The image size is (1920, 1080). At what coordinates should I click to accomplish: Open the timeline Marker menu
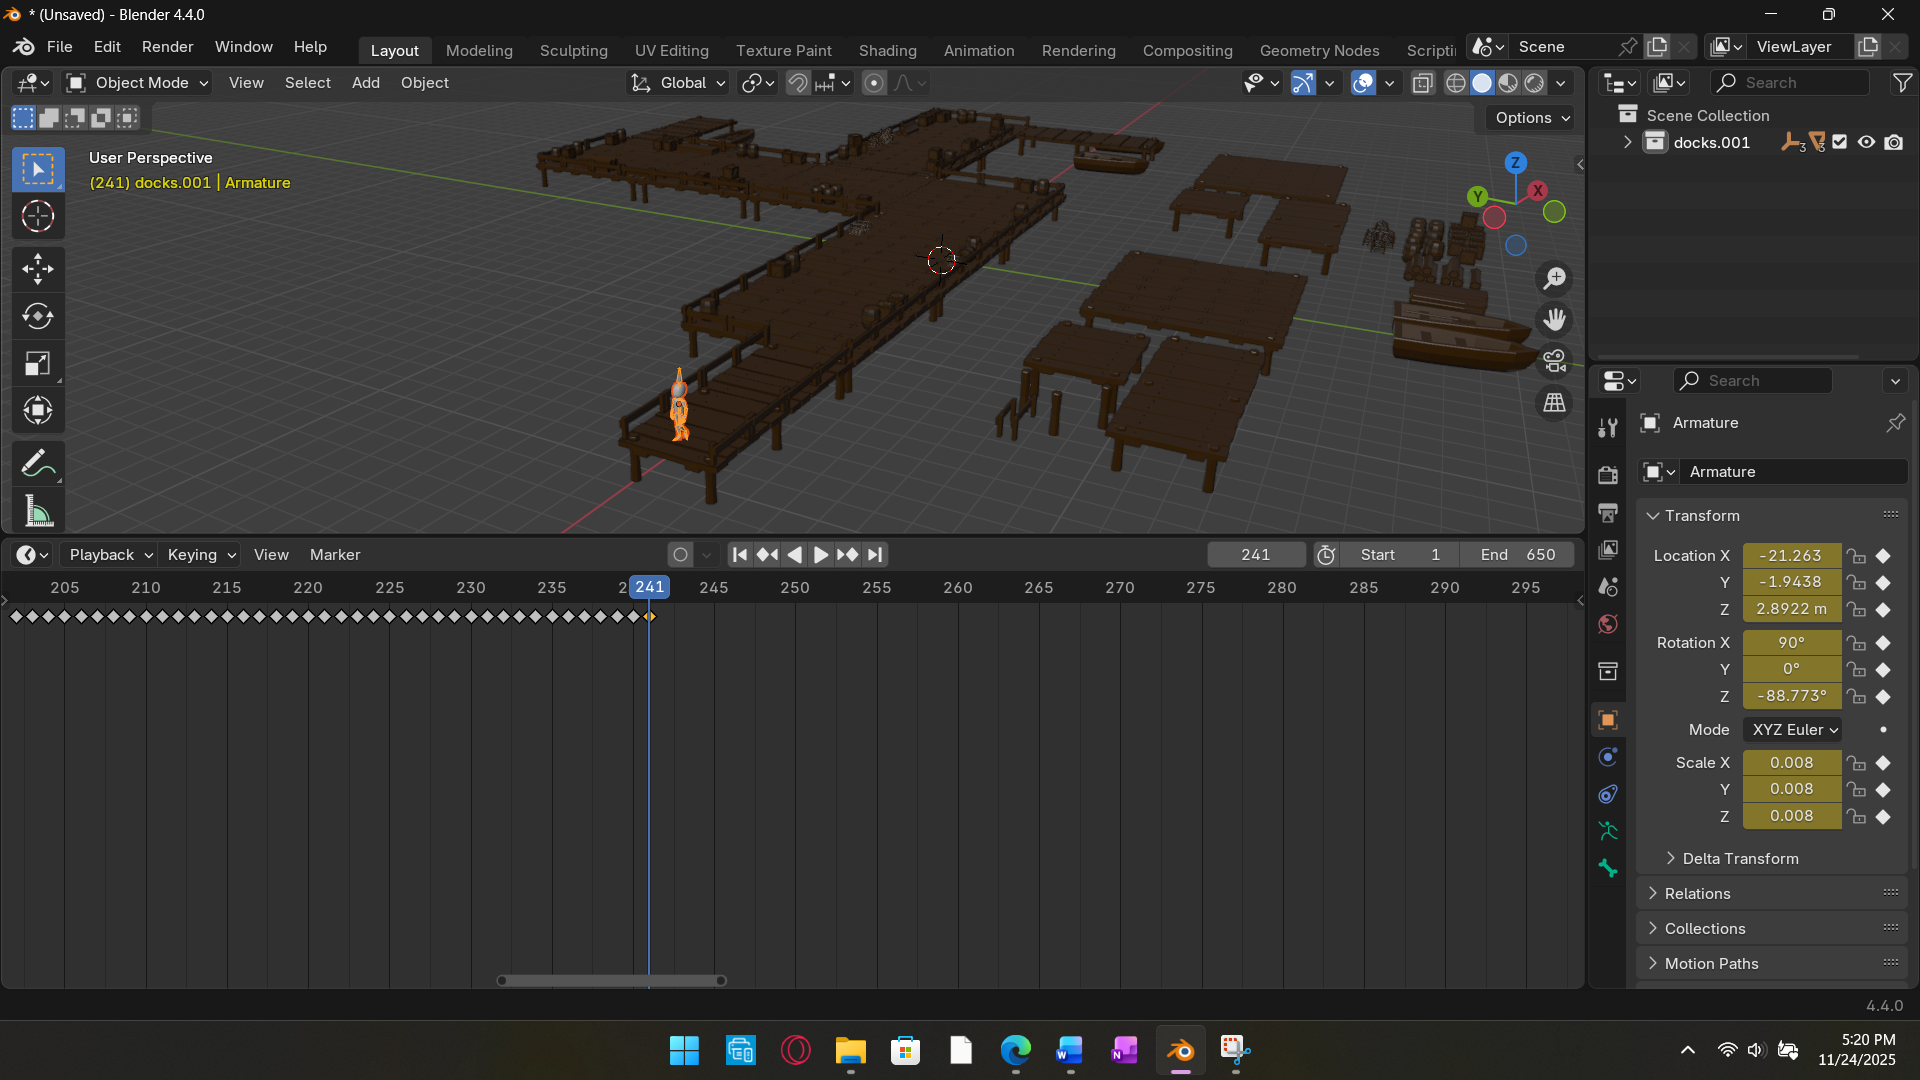335,555
